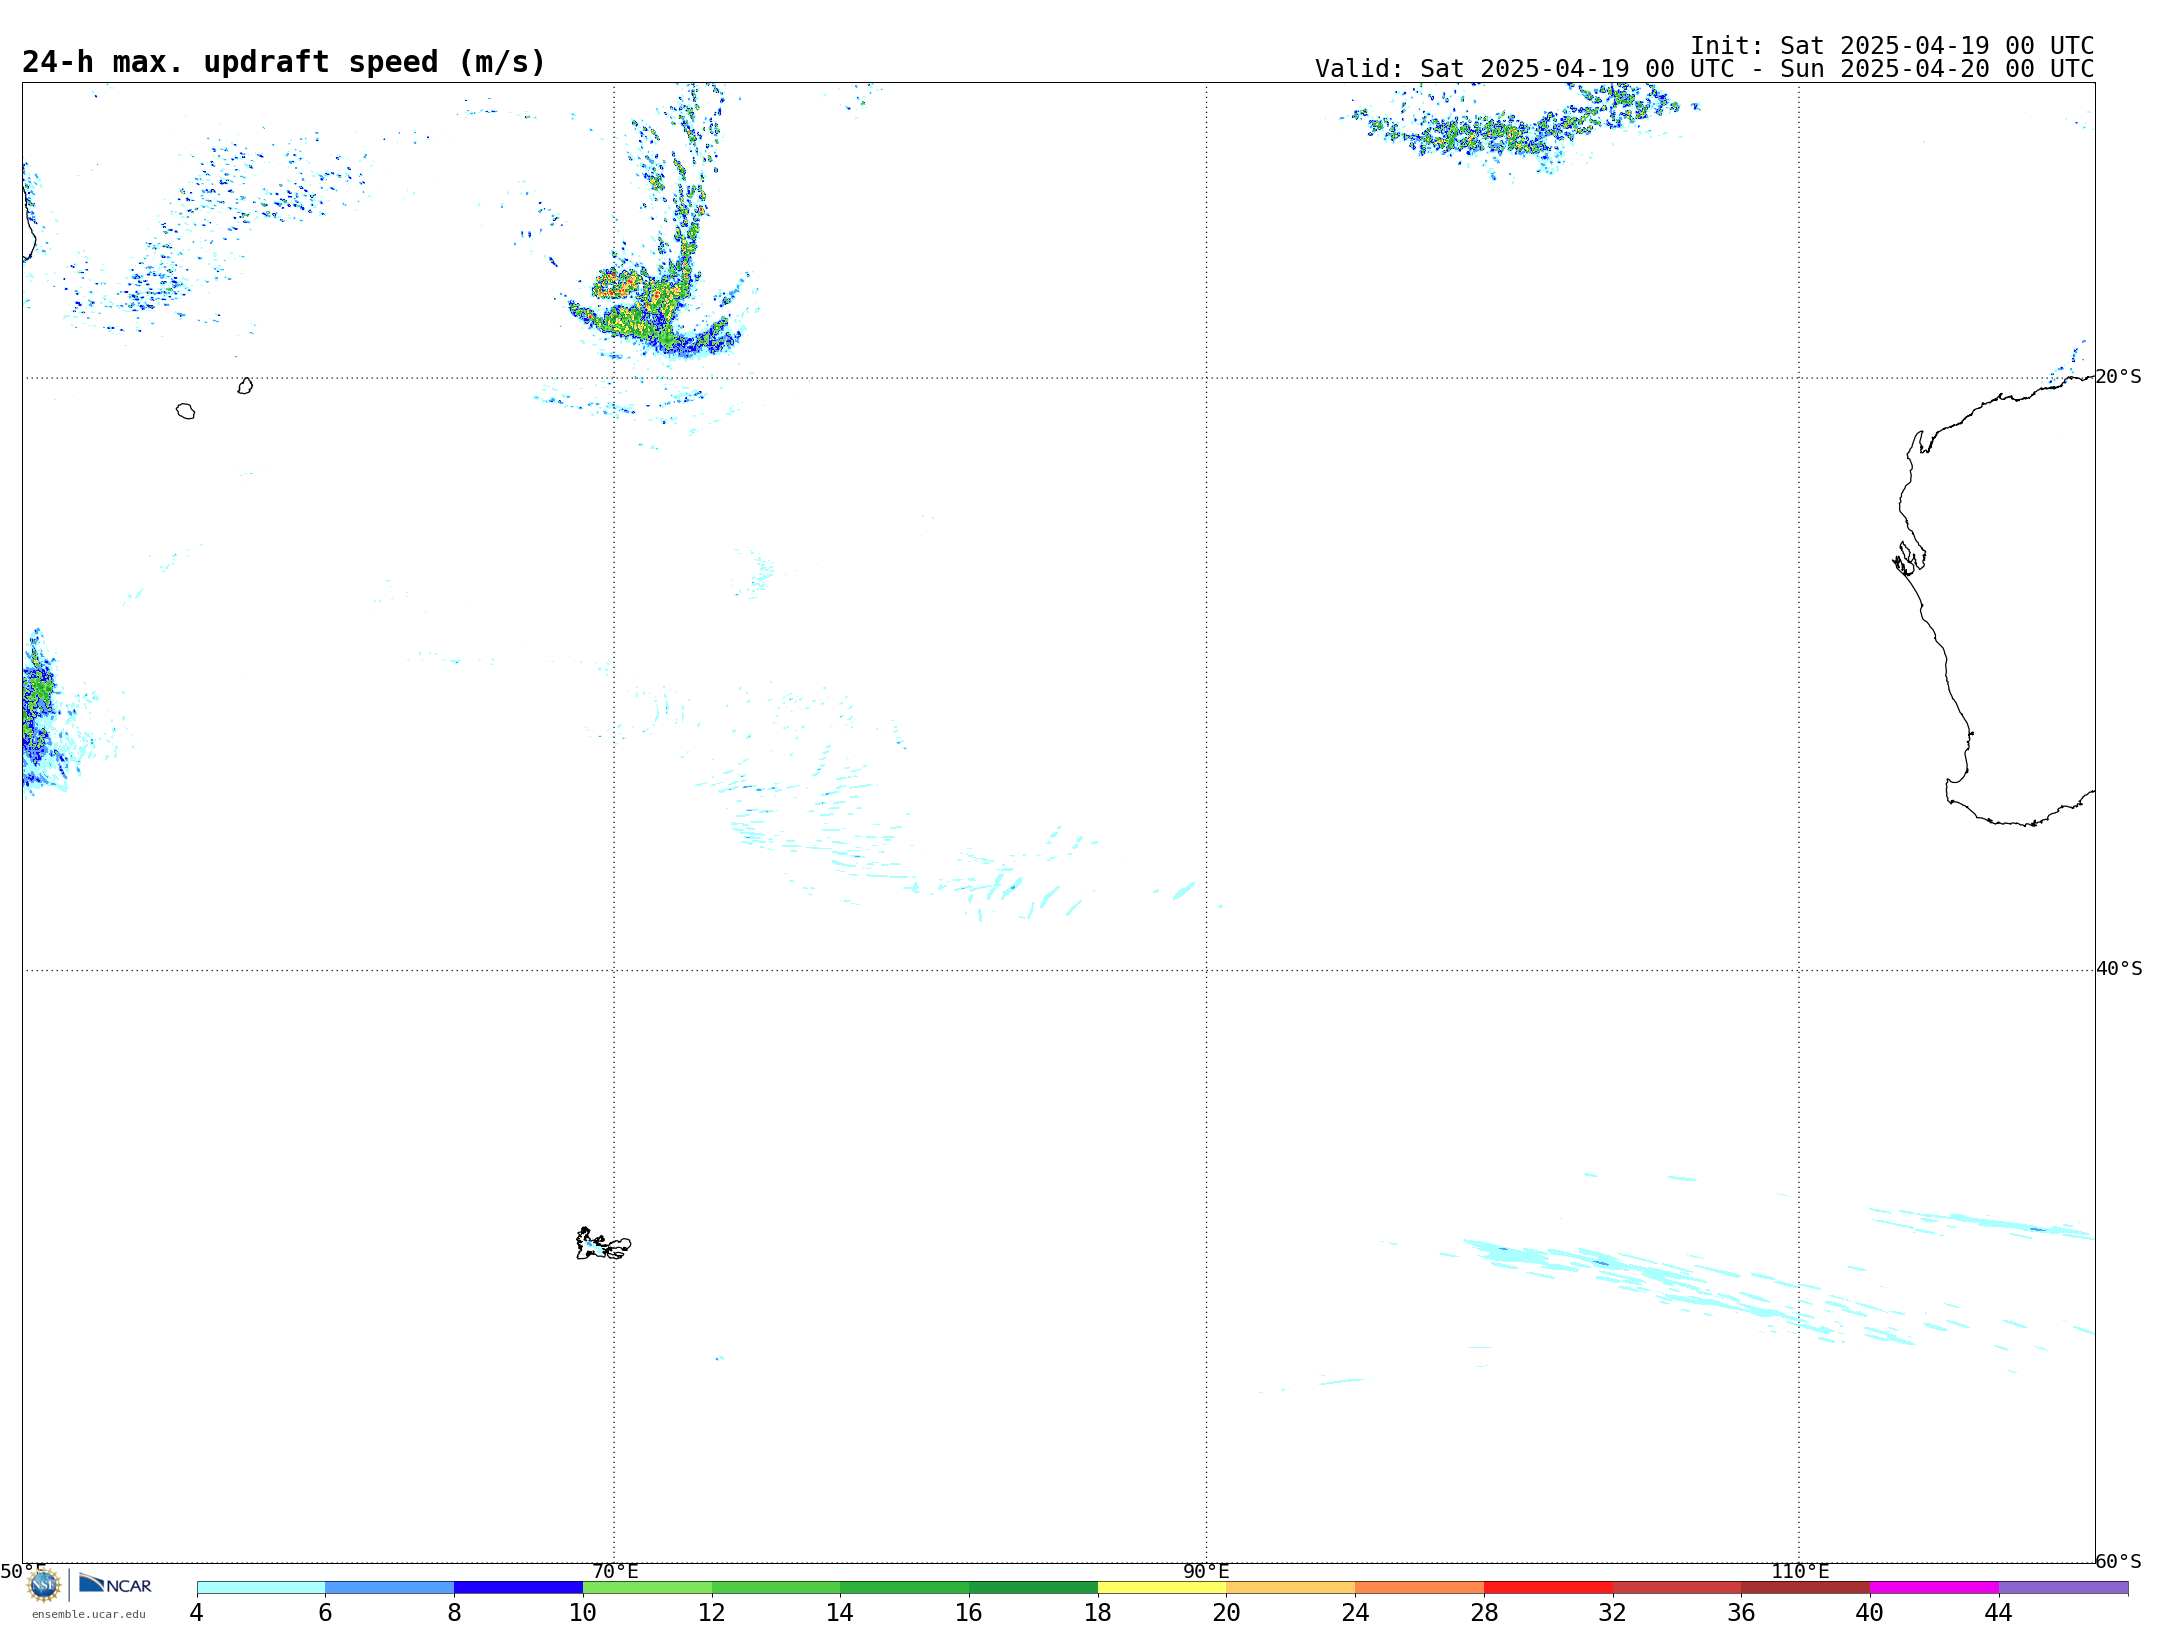The width and height of the screenshot is (2160, 1626).
Task: Click the ensemble.ucar.edu text
Action: 89,1614
